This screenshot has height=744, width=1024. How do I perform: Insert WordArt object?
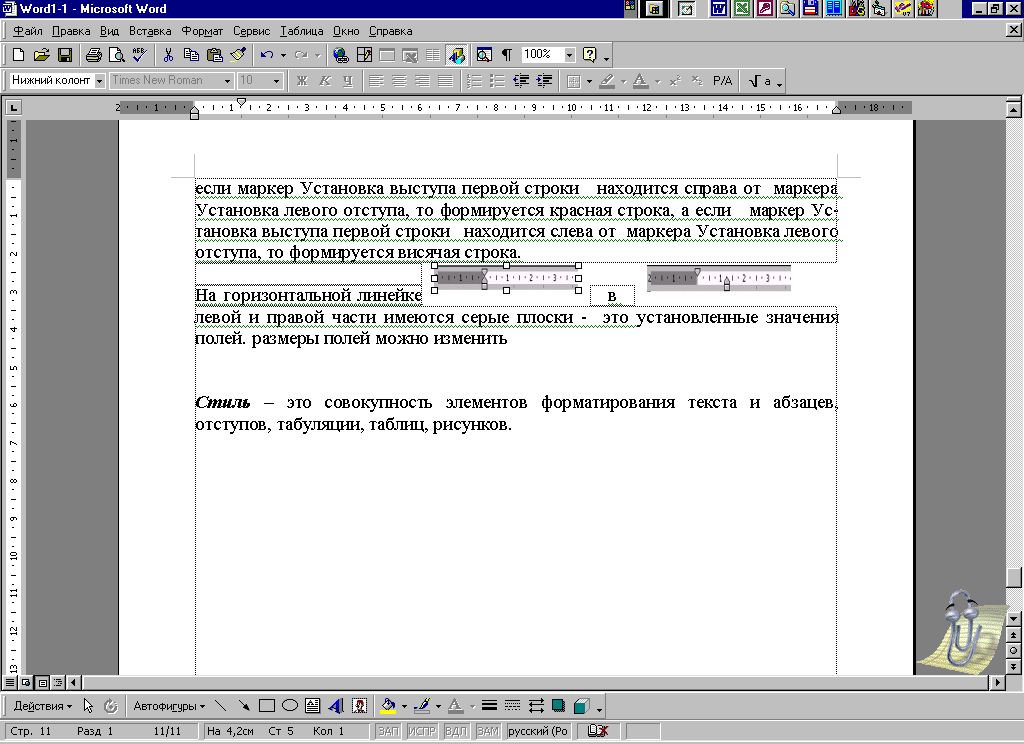click(x=336, y=705)
